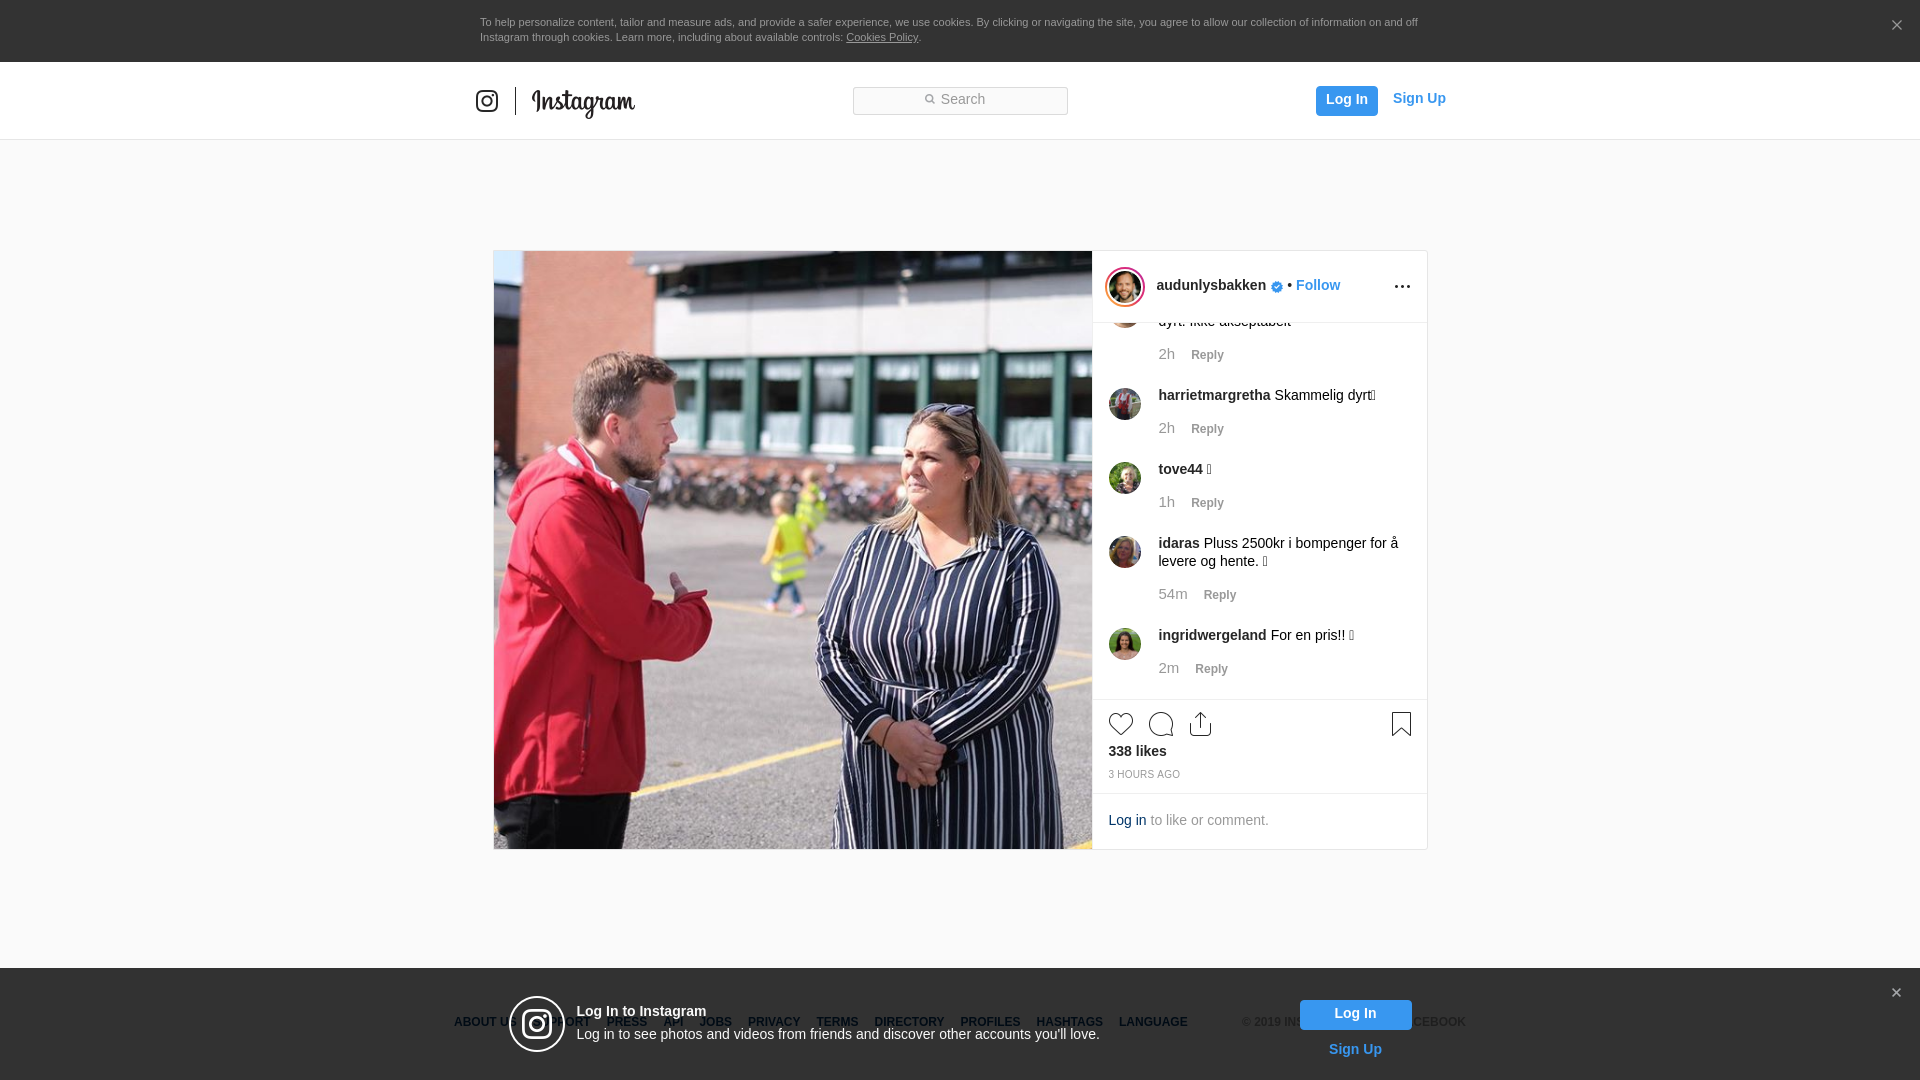The width and height of the screenshot is (1920, 1080).
Task: Reply to idaras' bompenger comment
Action: (1220, 595)
